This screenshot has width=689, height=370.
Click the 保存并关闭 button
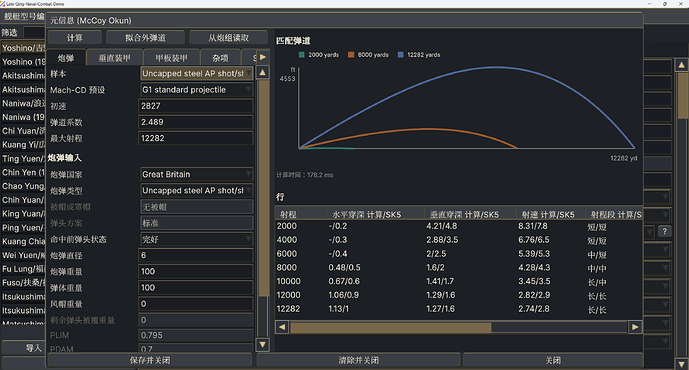pos(150,360)
